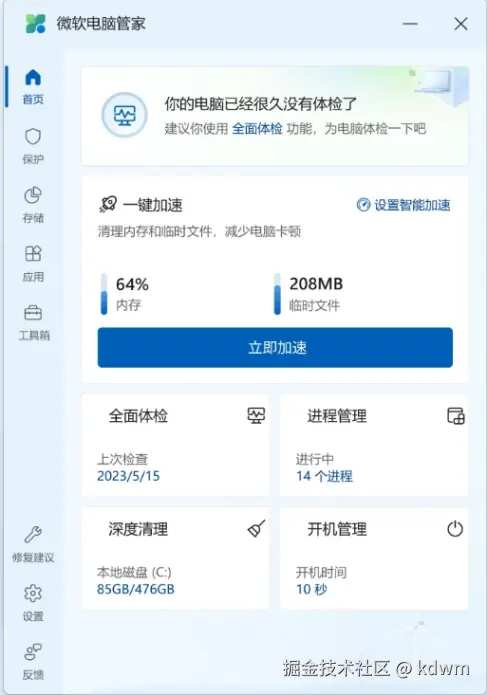The width and height of the screenshot is (487, 695).
Task: Select the 208MB 临时文件 value
Action: click(x=316, y=284)
